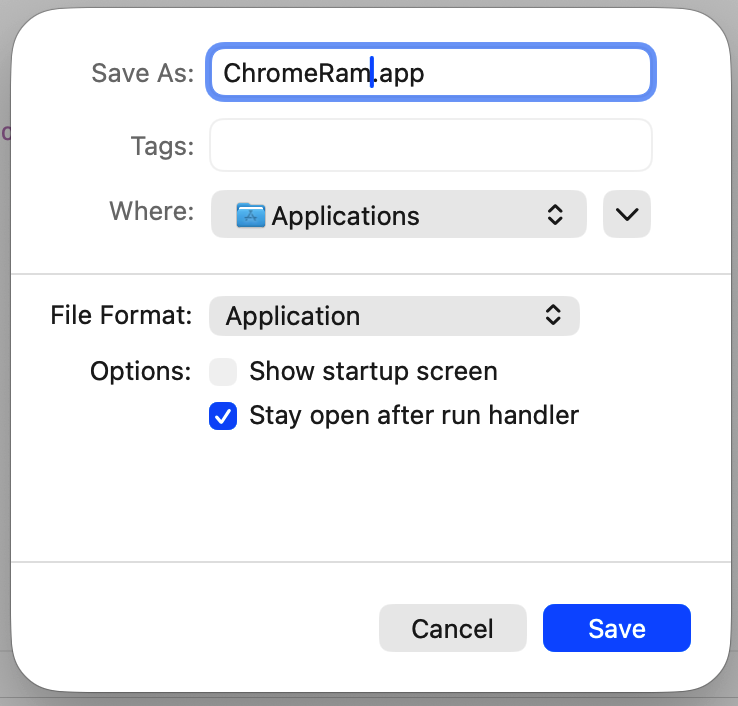Place cursor after .app in filename
Viewport: 738px width, 706px height.
click(x=425, y=73)
